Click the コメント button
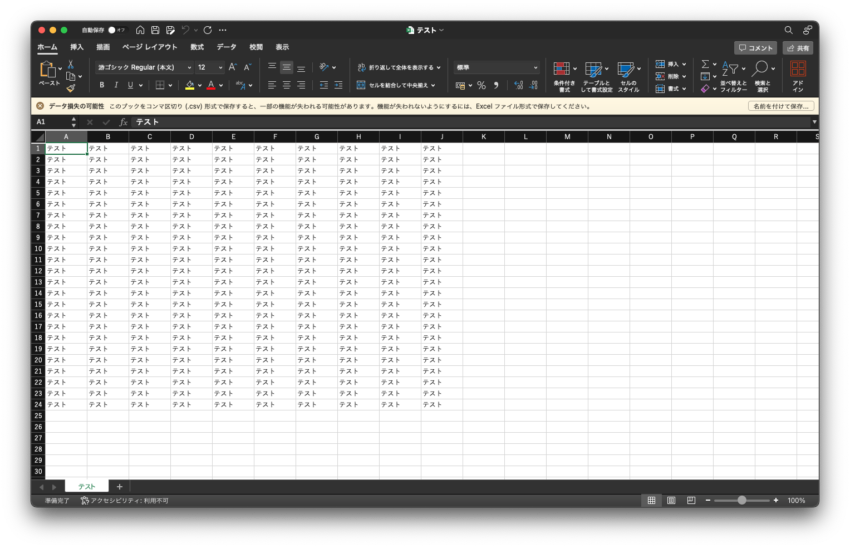Image resolution: width=850 pixels, height=548 pixels. click(x=755, y=47)
